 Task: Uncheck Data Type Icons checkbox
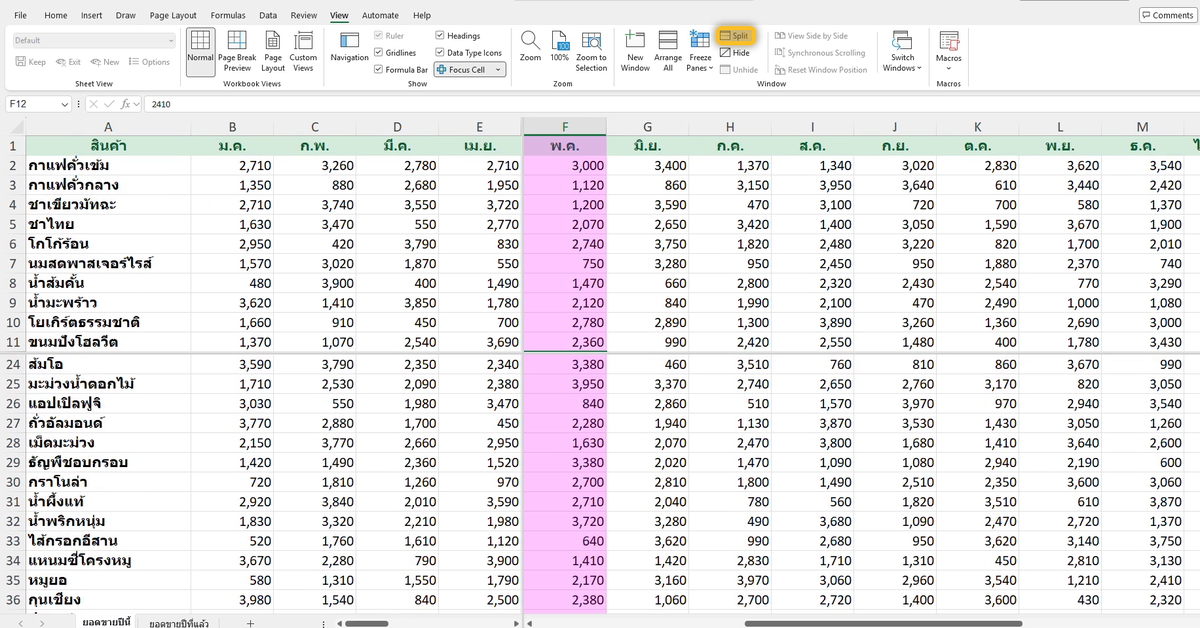(x=440, y=53)
